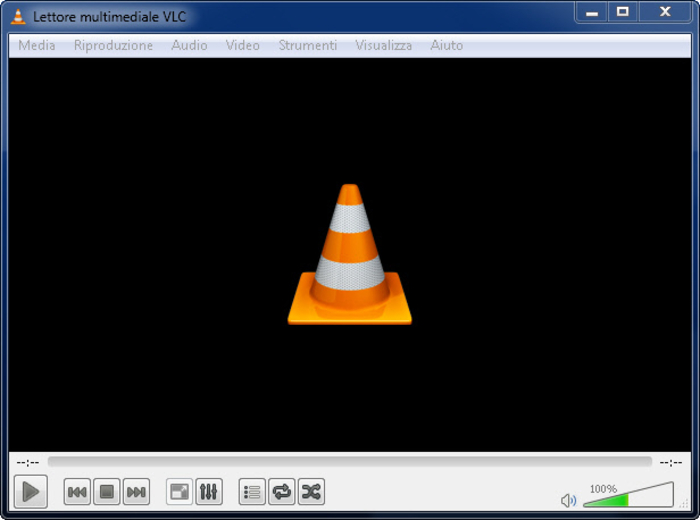This screenshot has height=520, width=700.
Task: Open the Visualizza menu
Action: coord(383,45)
